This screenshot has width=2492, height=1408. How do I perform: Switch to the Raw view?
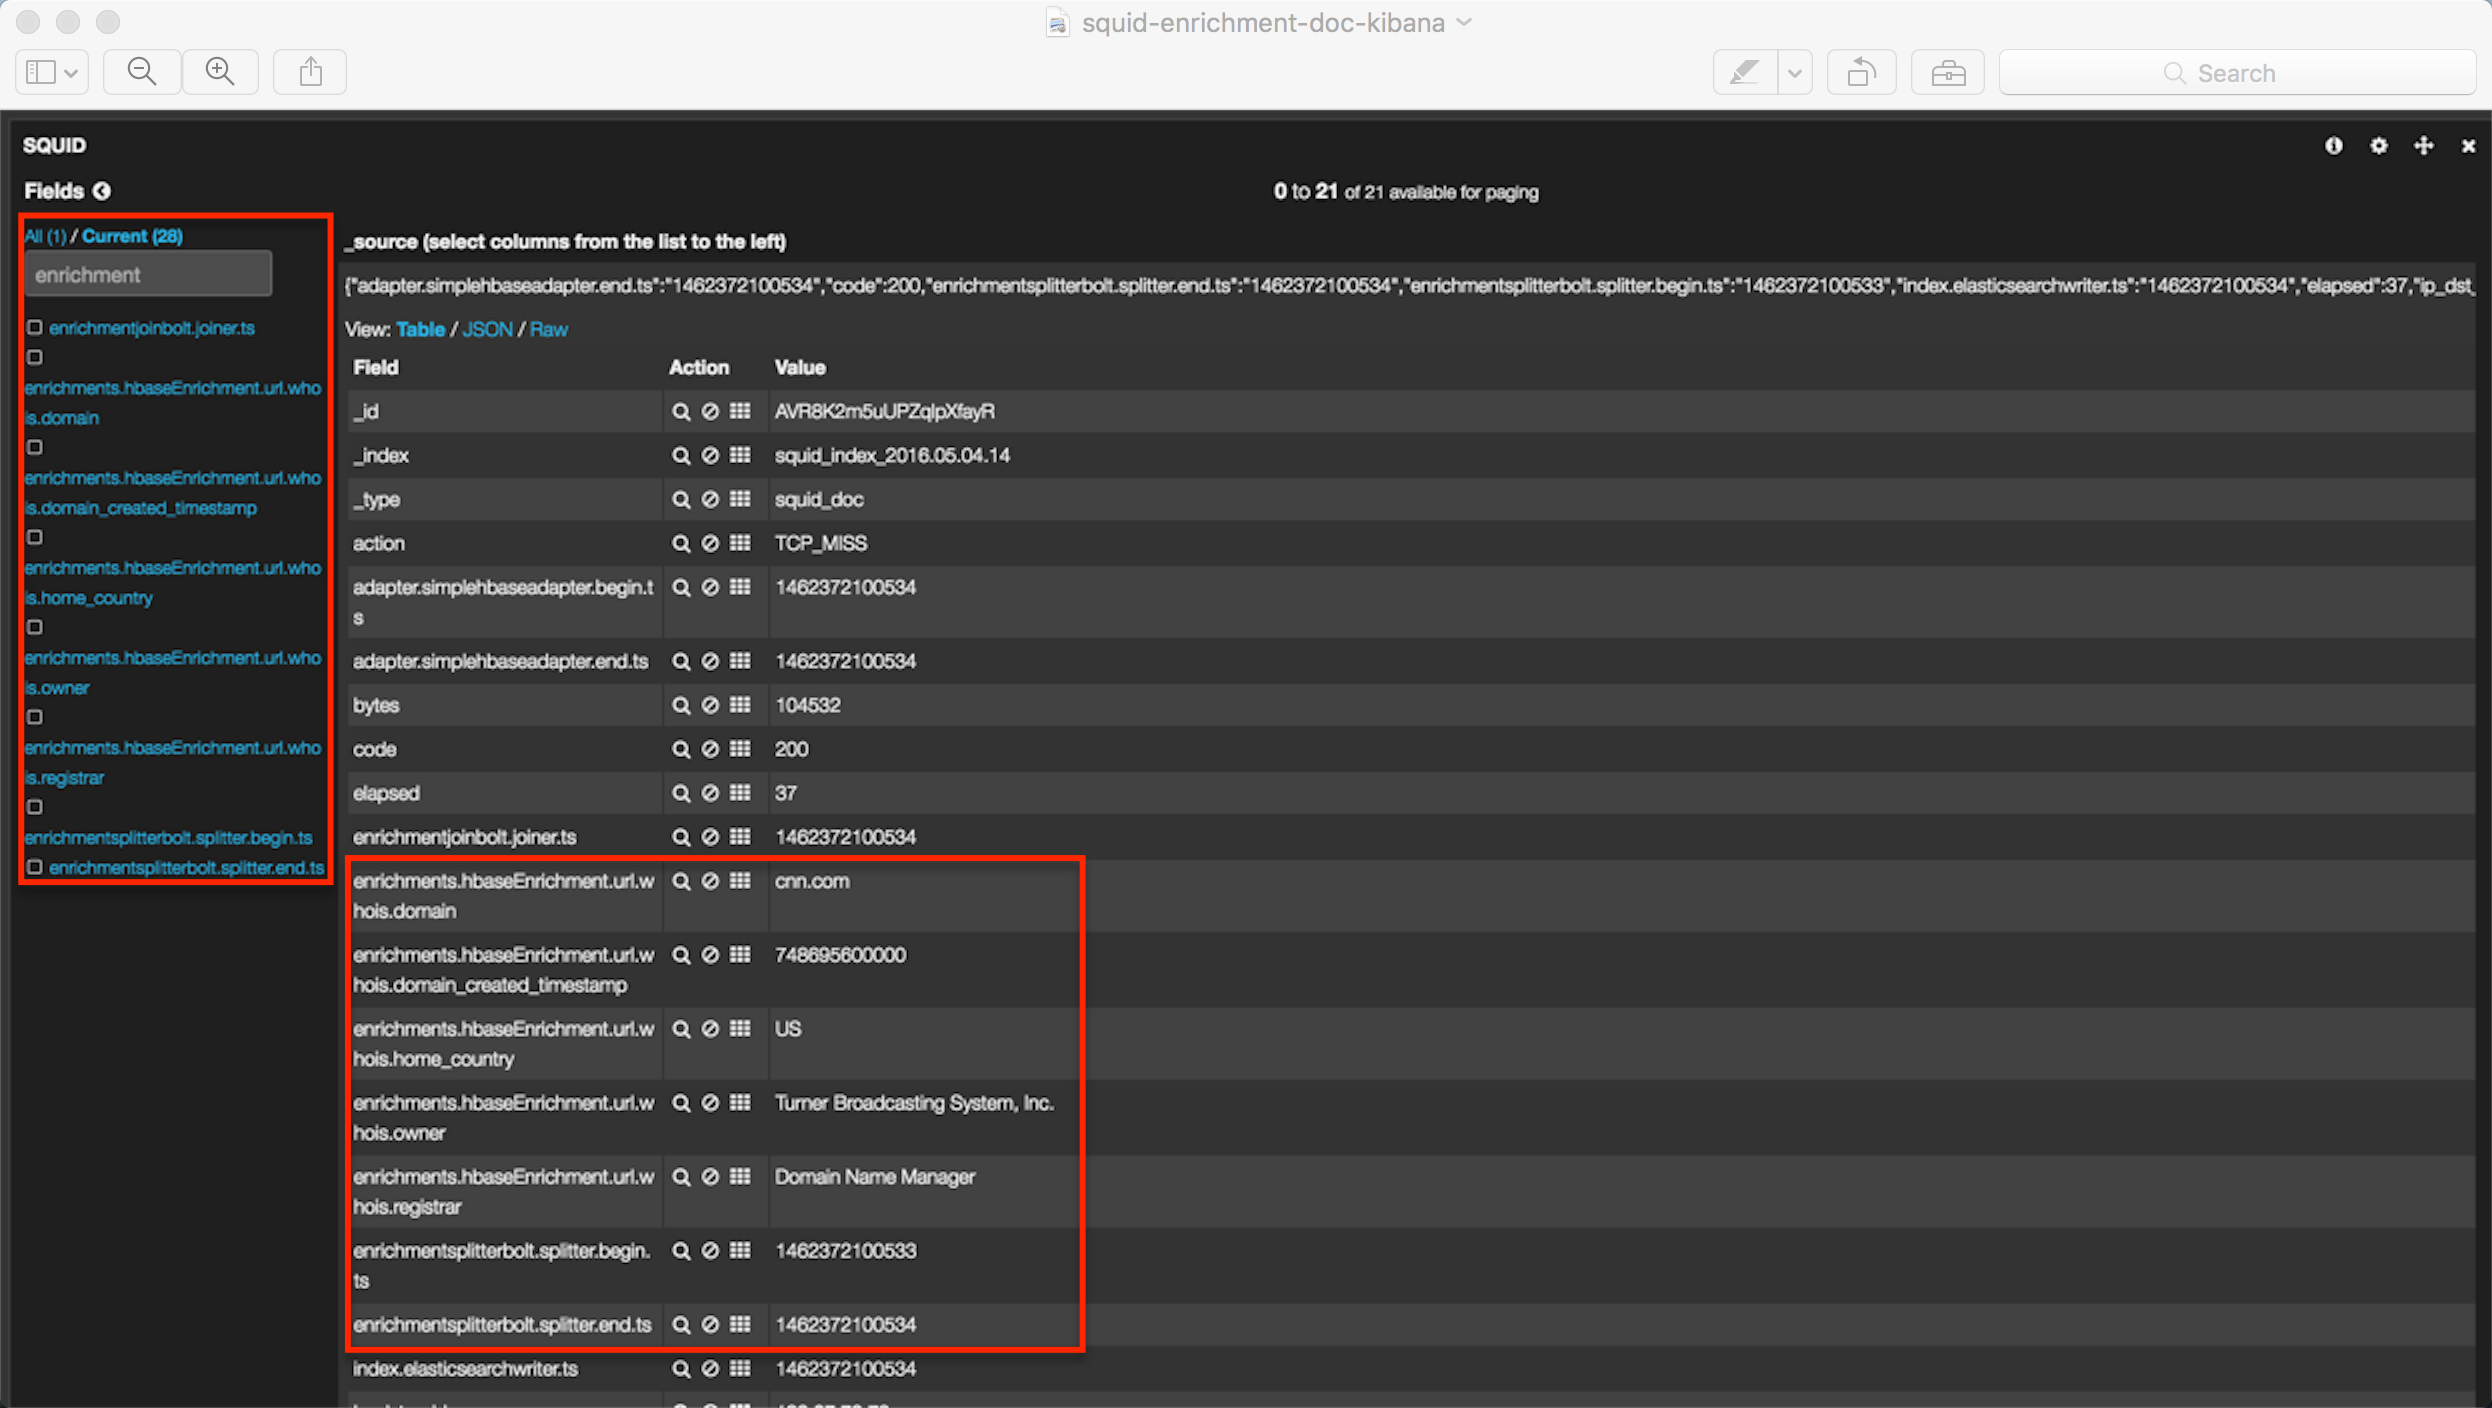coord(548,329)
